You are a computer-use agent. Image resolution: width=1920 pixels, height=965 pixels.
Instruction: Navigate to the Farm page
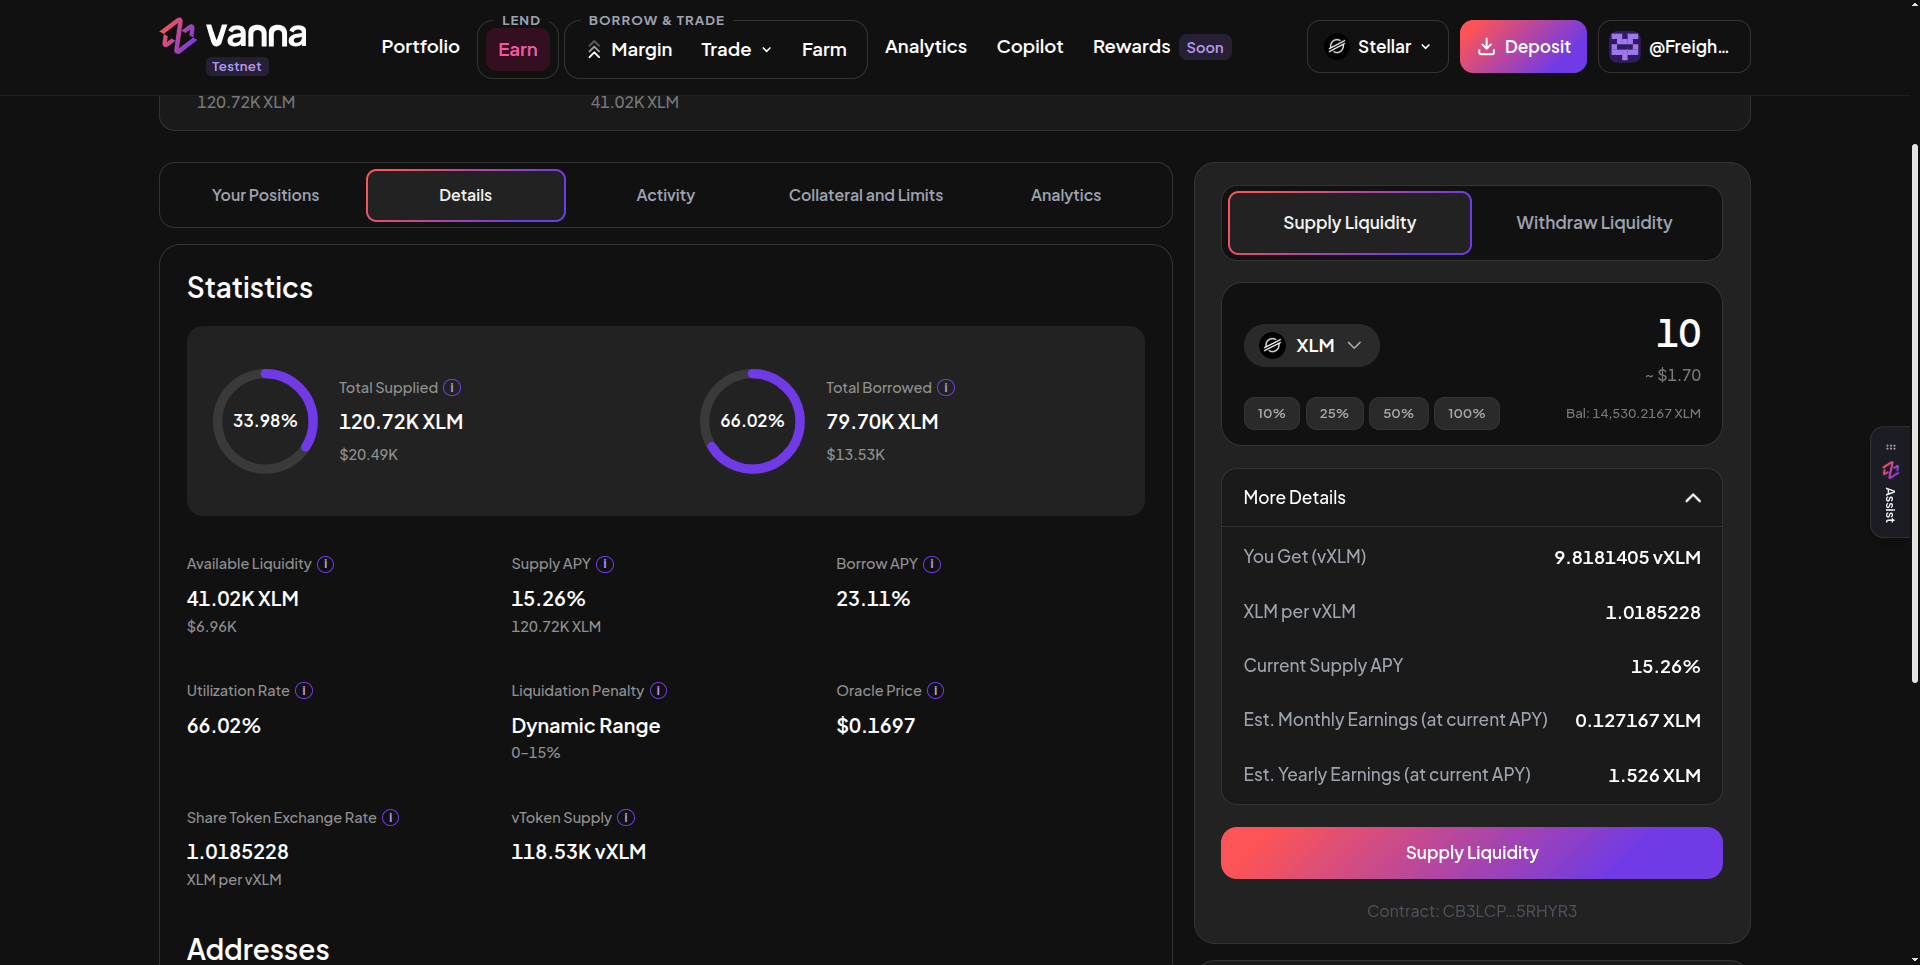point(824,50)
